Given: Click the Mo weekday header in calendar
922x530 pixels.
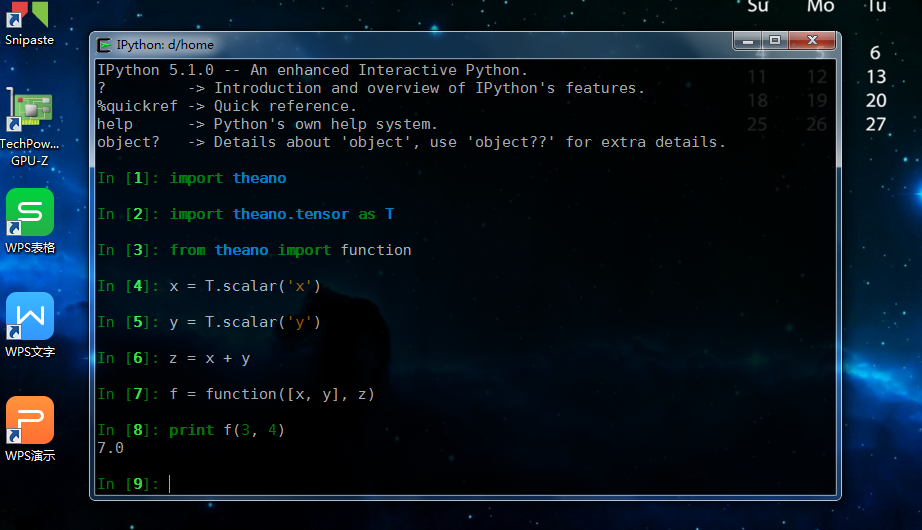Looking at the screenshot, I should (x=820, y=6).
